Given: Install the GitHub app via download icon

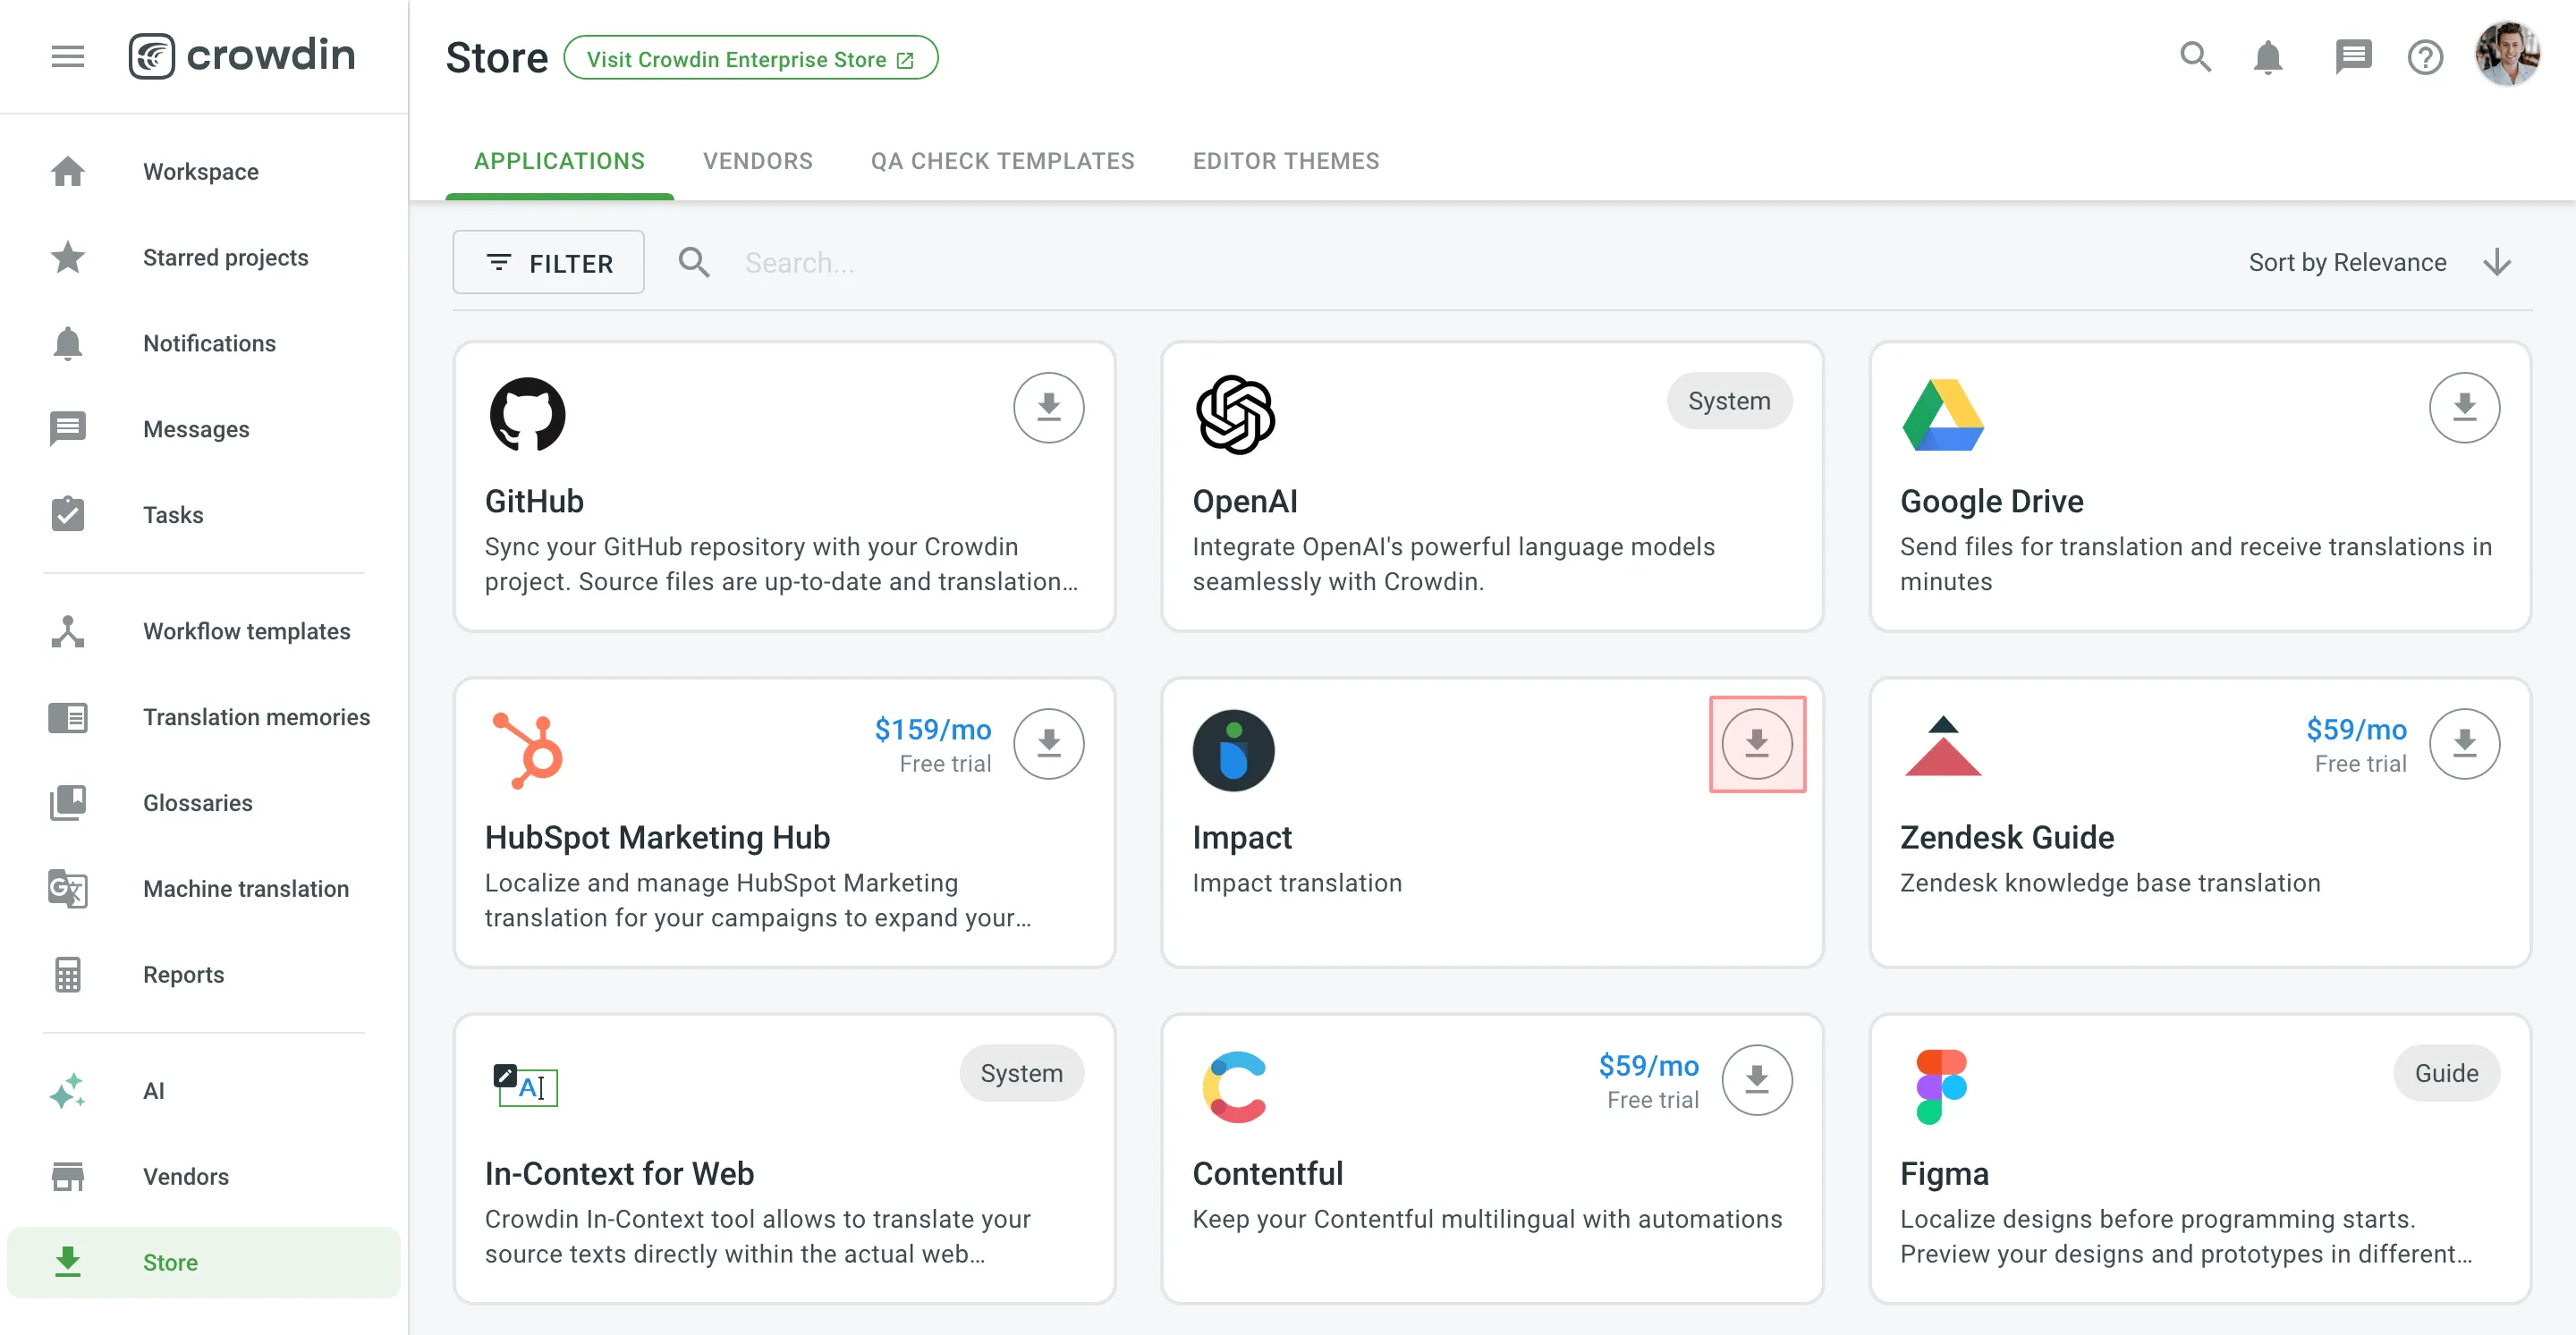Looking at the screenshot, I should click(1048, 407).
